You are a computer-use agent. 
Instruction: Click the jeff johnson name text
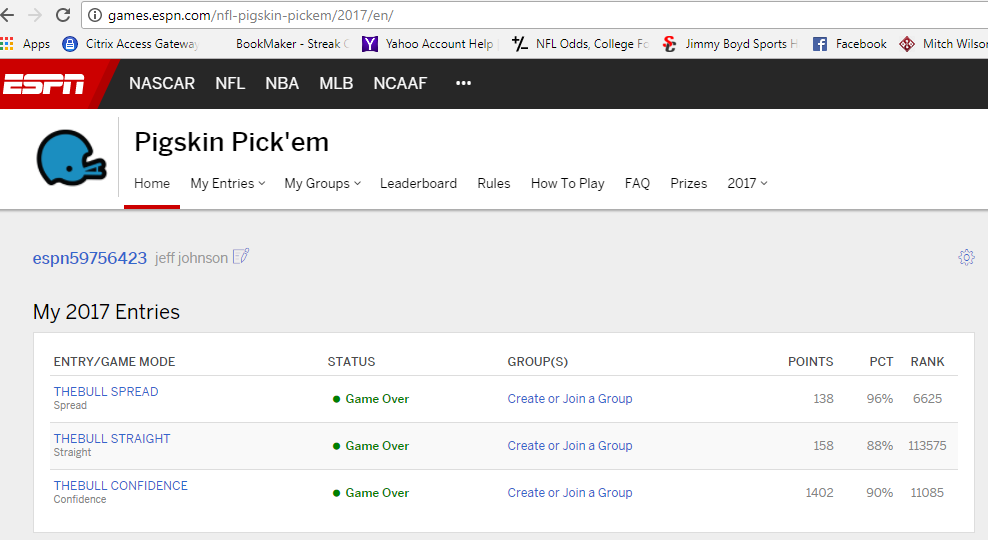[x=192, y=258]
